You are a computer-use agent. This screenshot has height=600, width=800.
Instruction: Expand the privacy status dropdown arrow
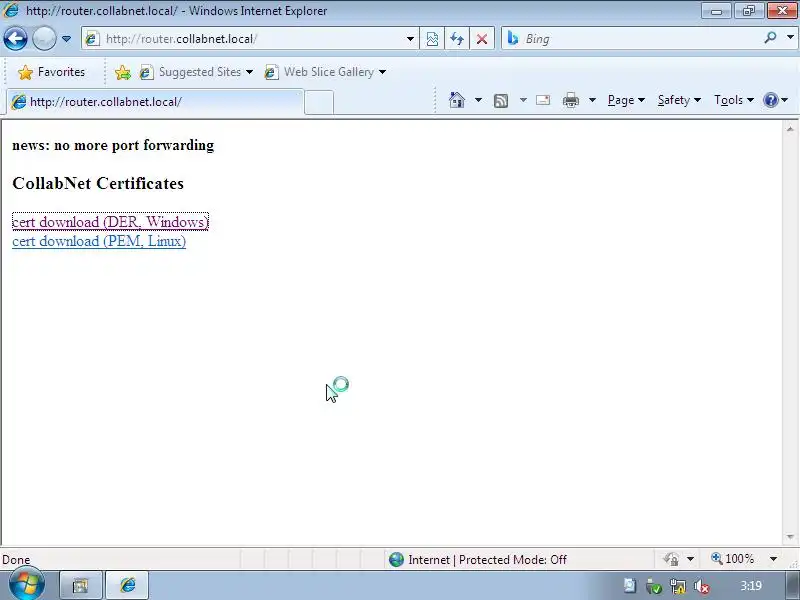(x=690, y=559)
